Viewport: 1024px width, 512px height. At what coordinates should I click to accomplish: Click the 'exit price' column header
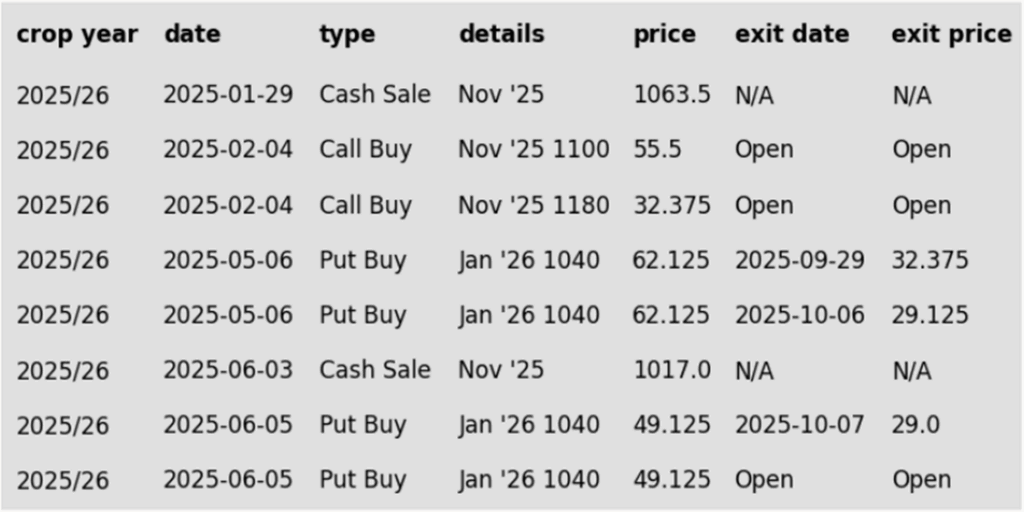tap(951, 34)
